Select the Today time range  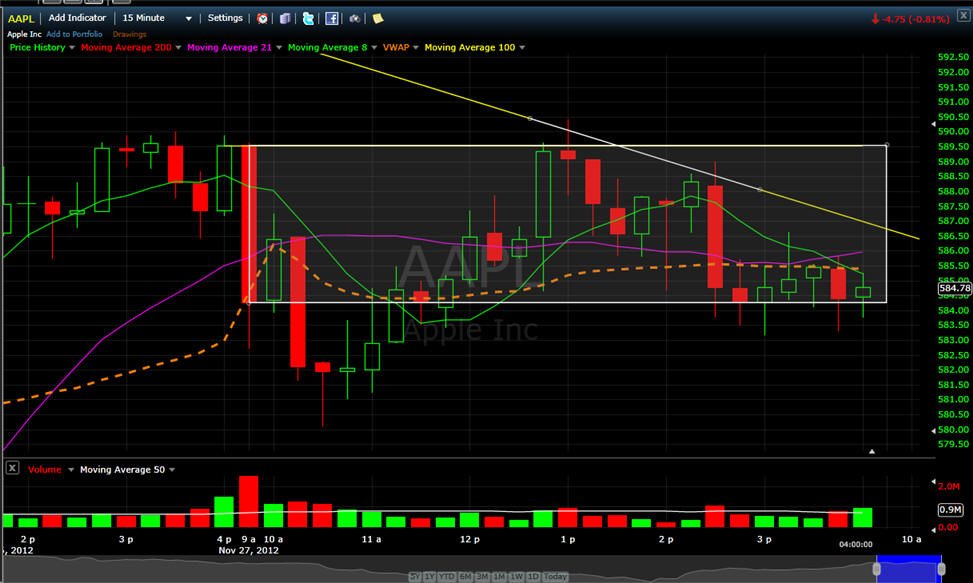pos(555,576)
